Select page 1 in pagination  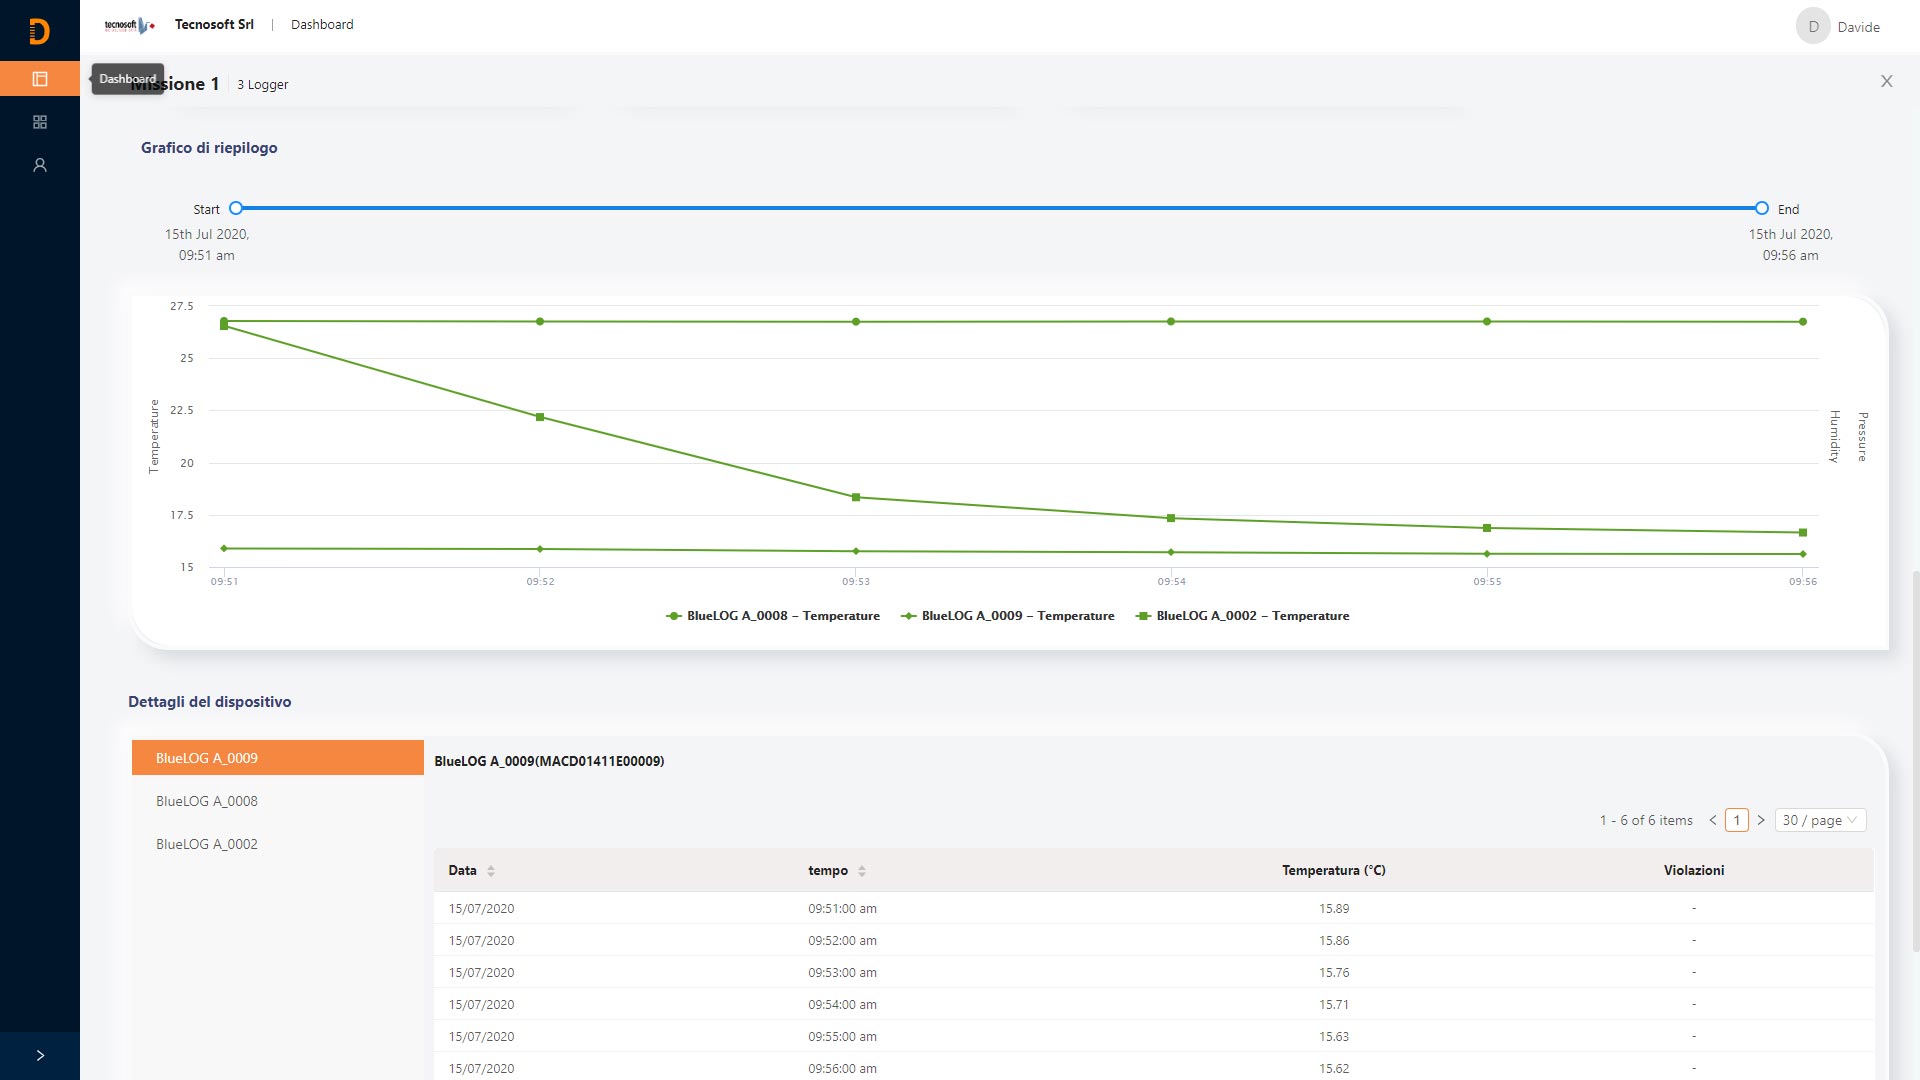point(1737,820)
